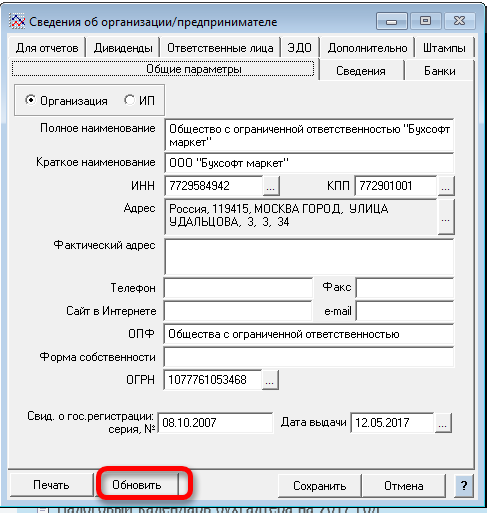Click the Сохранить button
The width and height of the screenshot is (487, 513).
pyautogui.click(x=320, y=486)
